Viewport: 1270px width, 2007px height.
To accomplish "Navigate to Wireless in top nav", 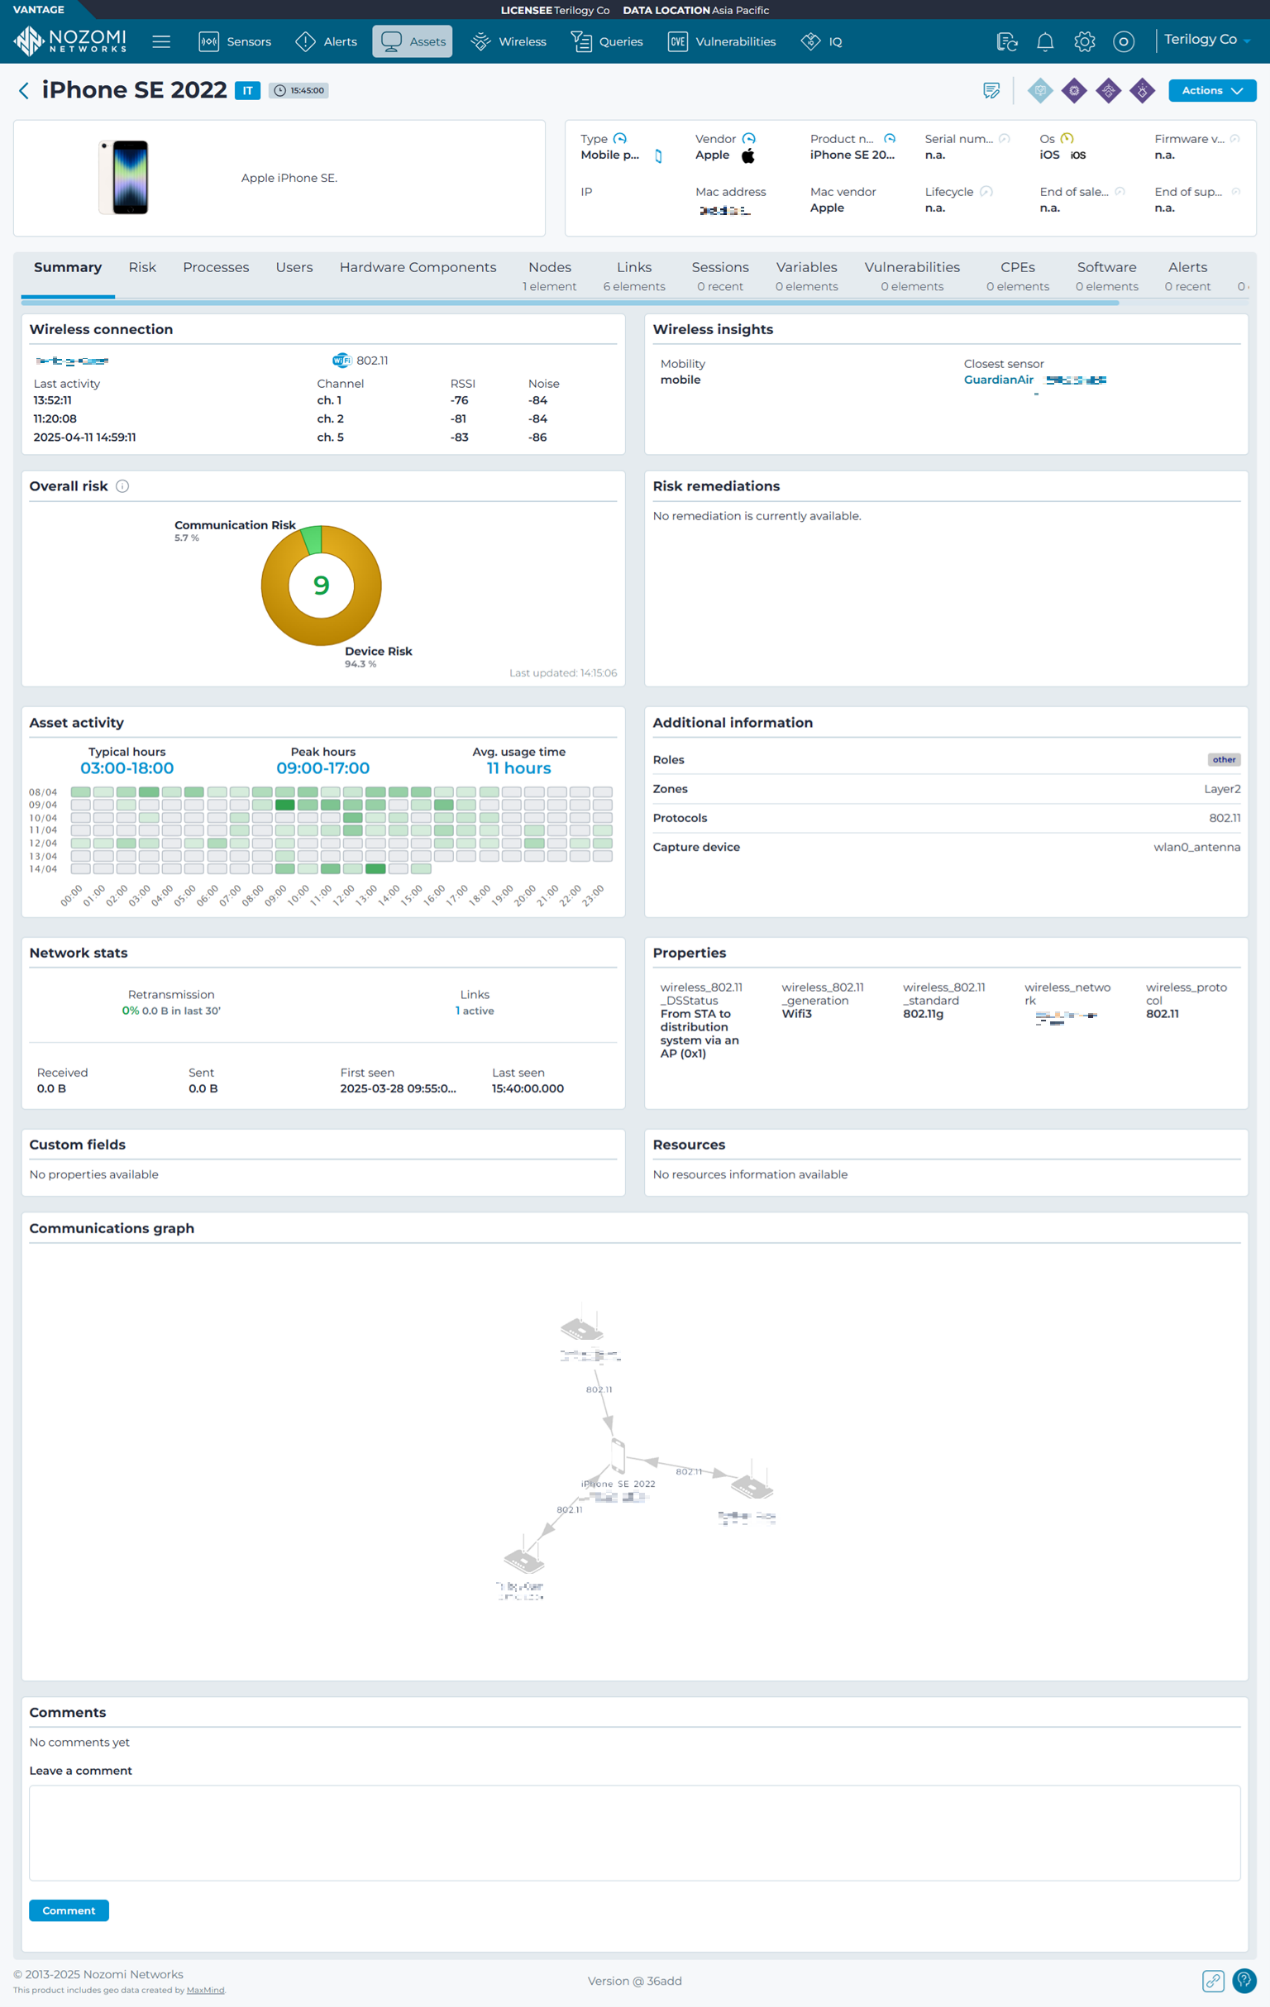I will [x=509, y=41].
